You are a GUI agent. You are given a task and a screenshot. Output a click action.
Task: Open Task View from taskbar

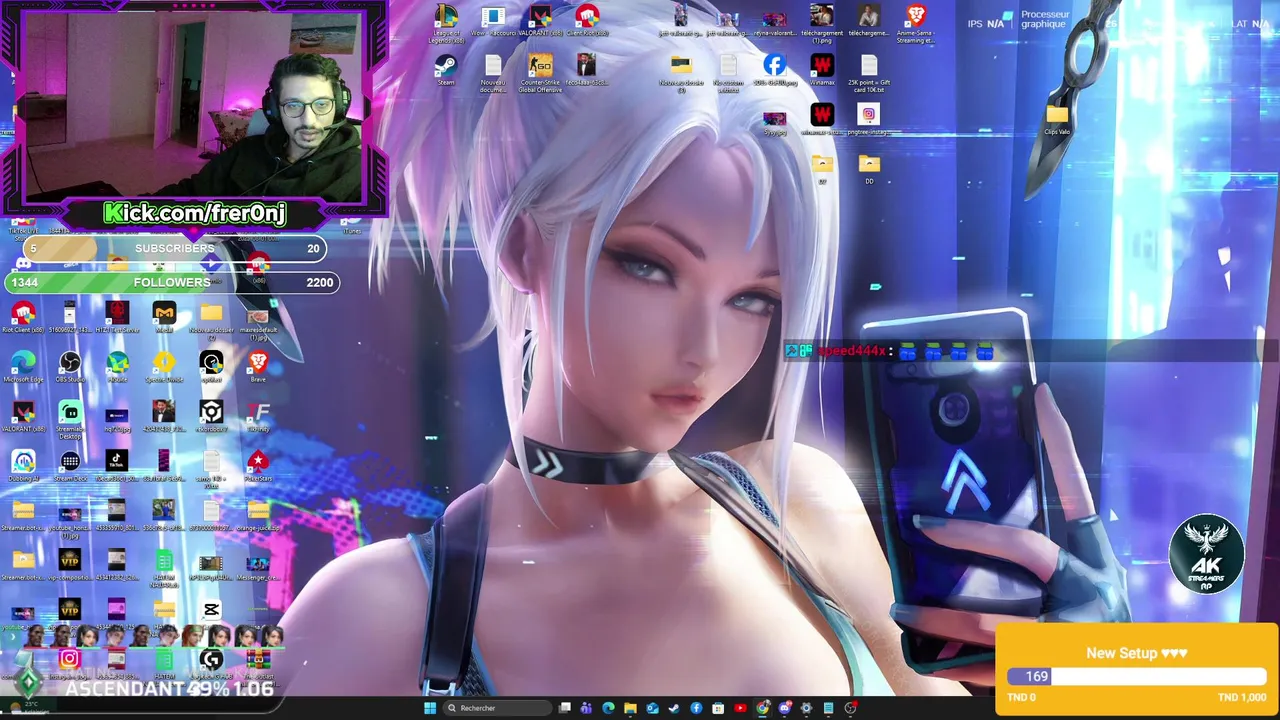(x=564, y=708)
